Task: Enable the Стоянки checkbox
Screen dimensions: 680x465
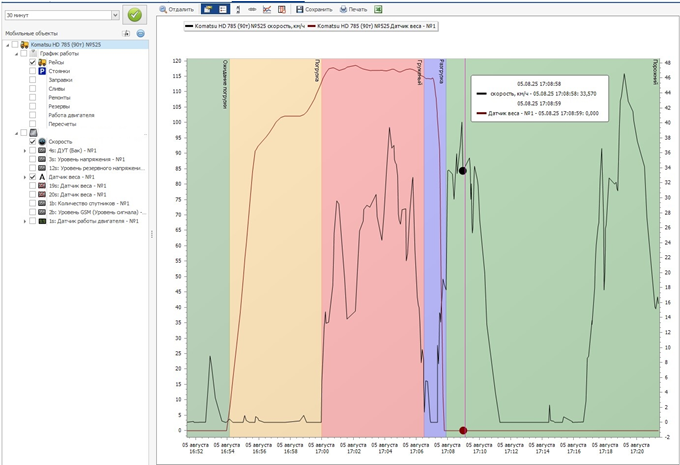Action: pos(33,72)
